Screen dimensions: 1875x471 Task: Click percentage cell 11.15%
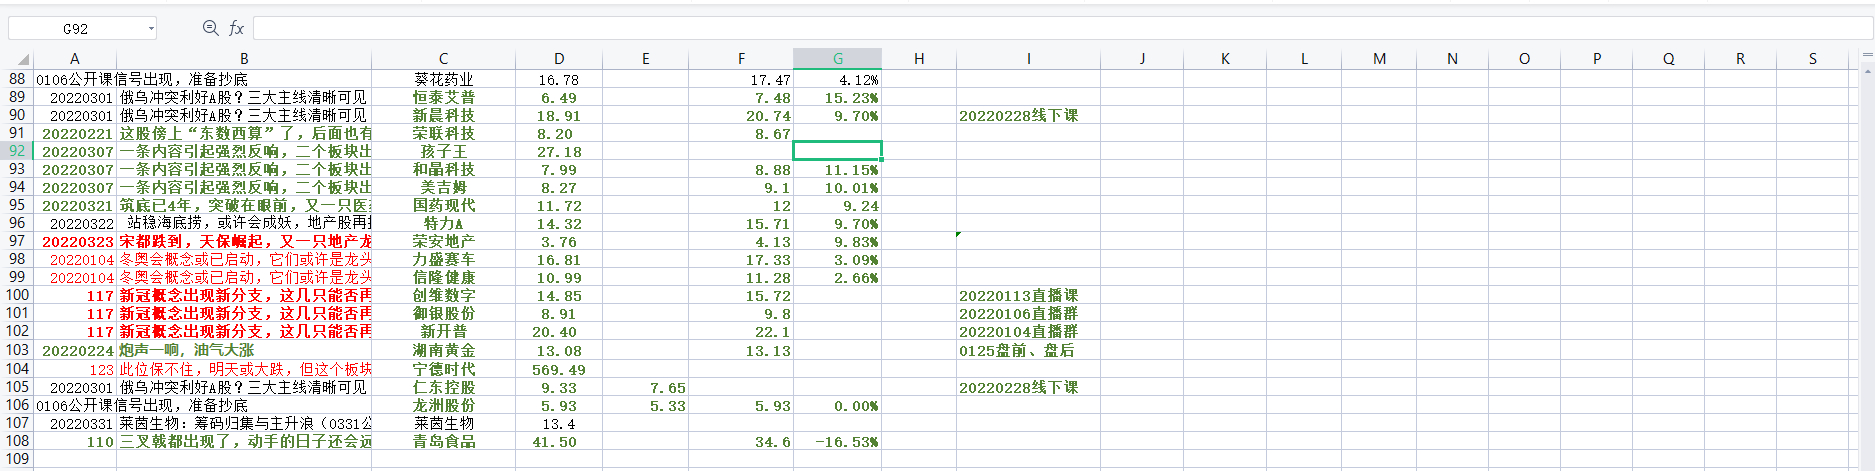pos(838,169)
